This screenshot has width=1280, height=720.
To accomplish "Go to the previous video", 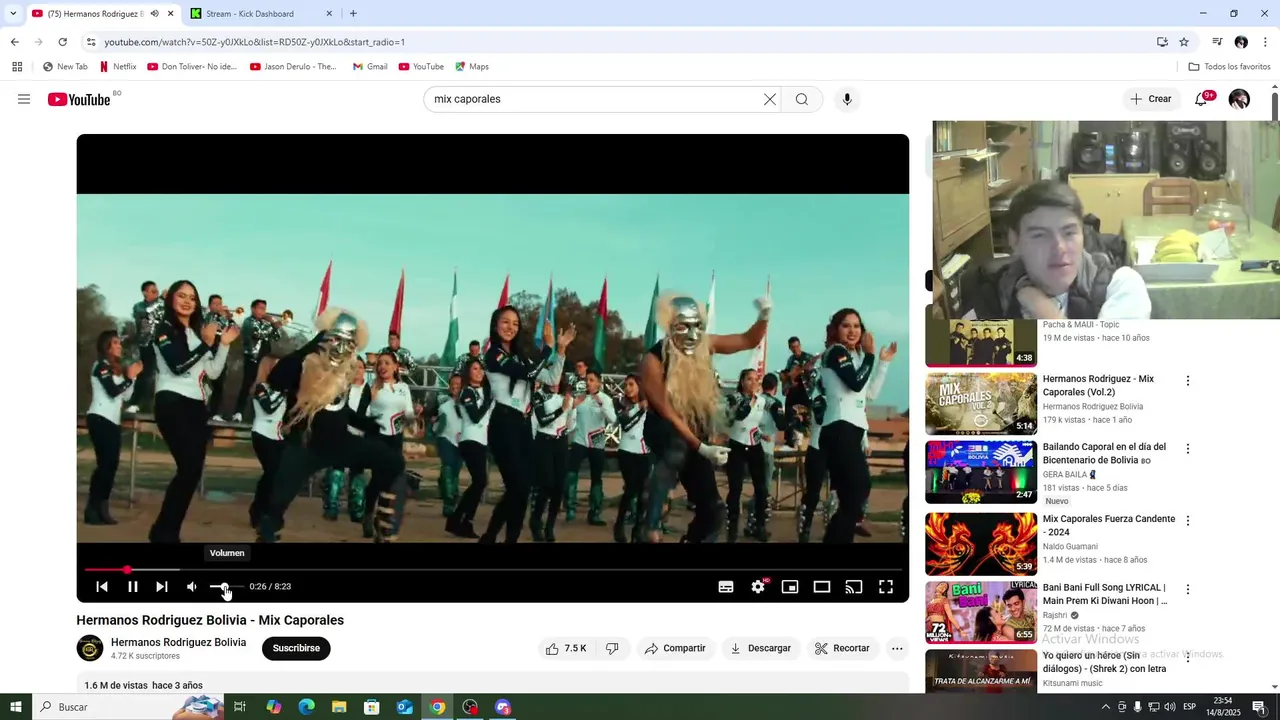I will [102, 587].
